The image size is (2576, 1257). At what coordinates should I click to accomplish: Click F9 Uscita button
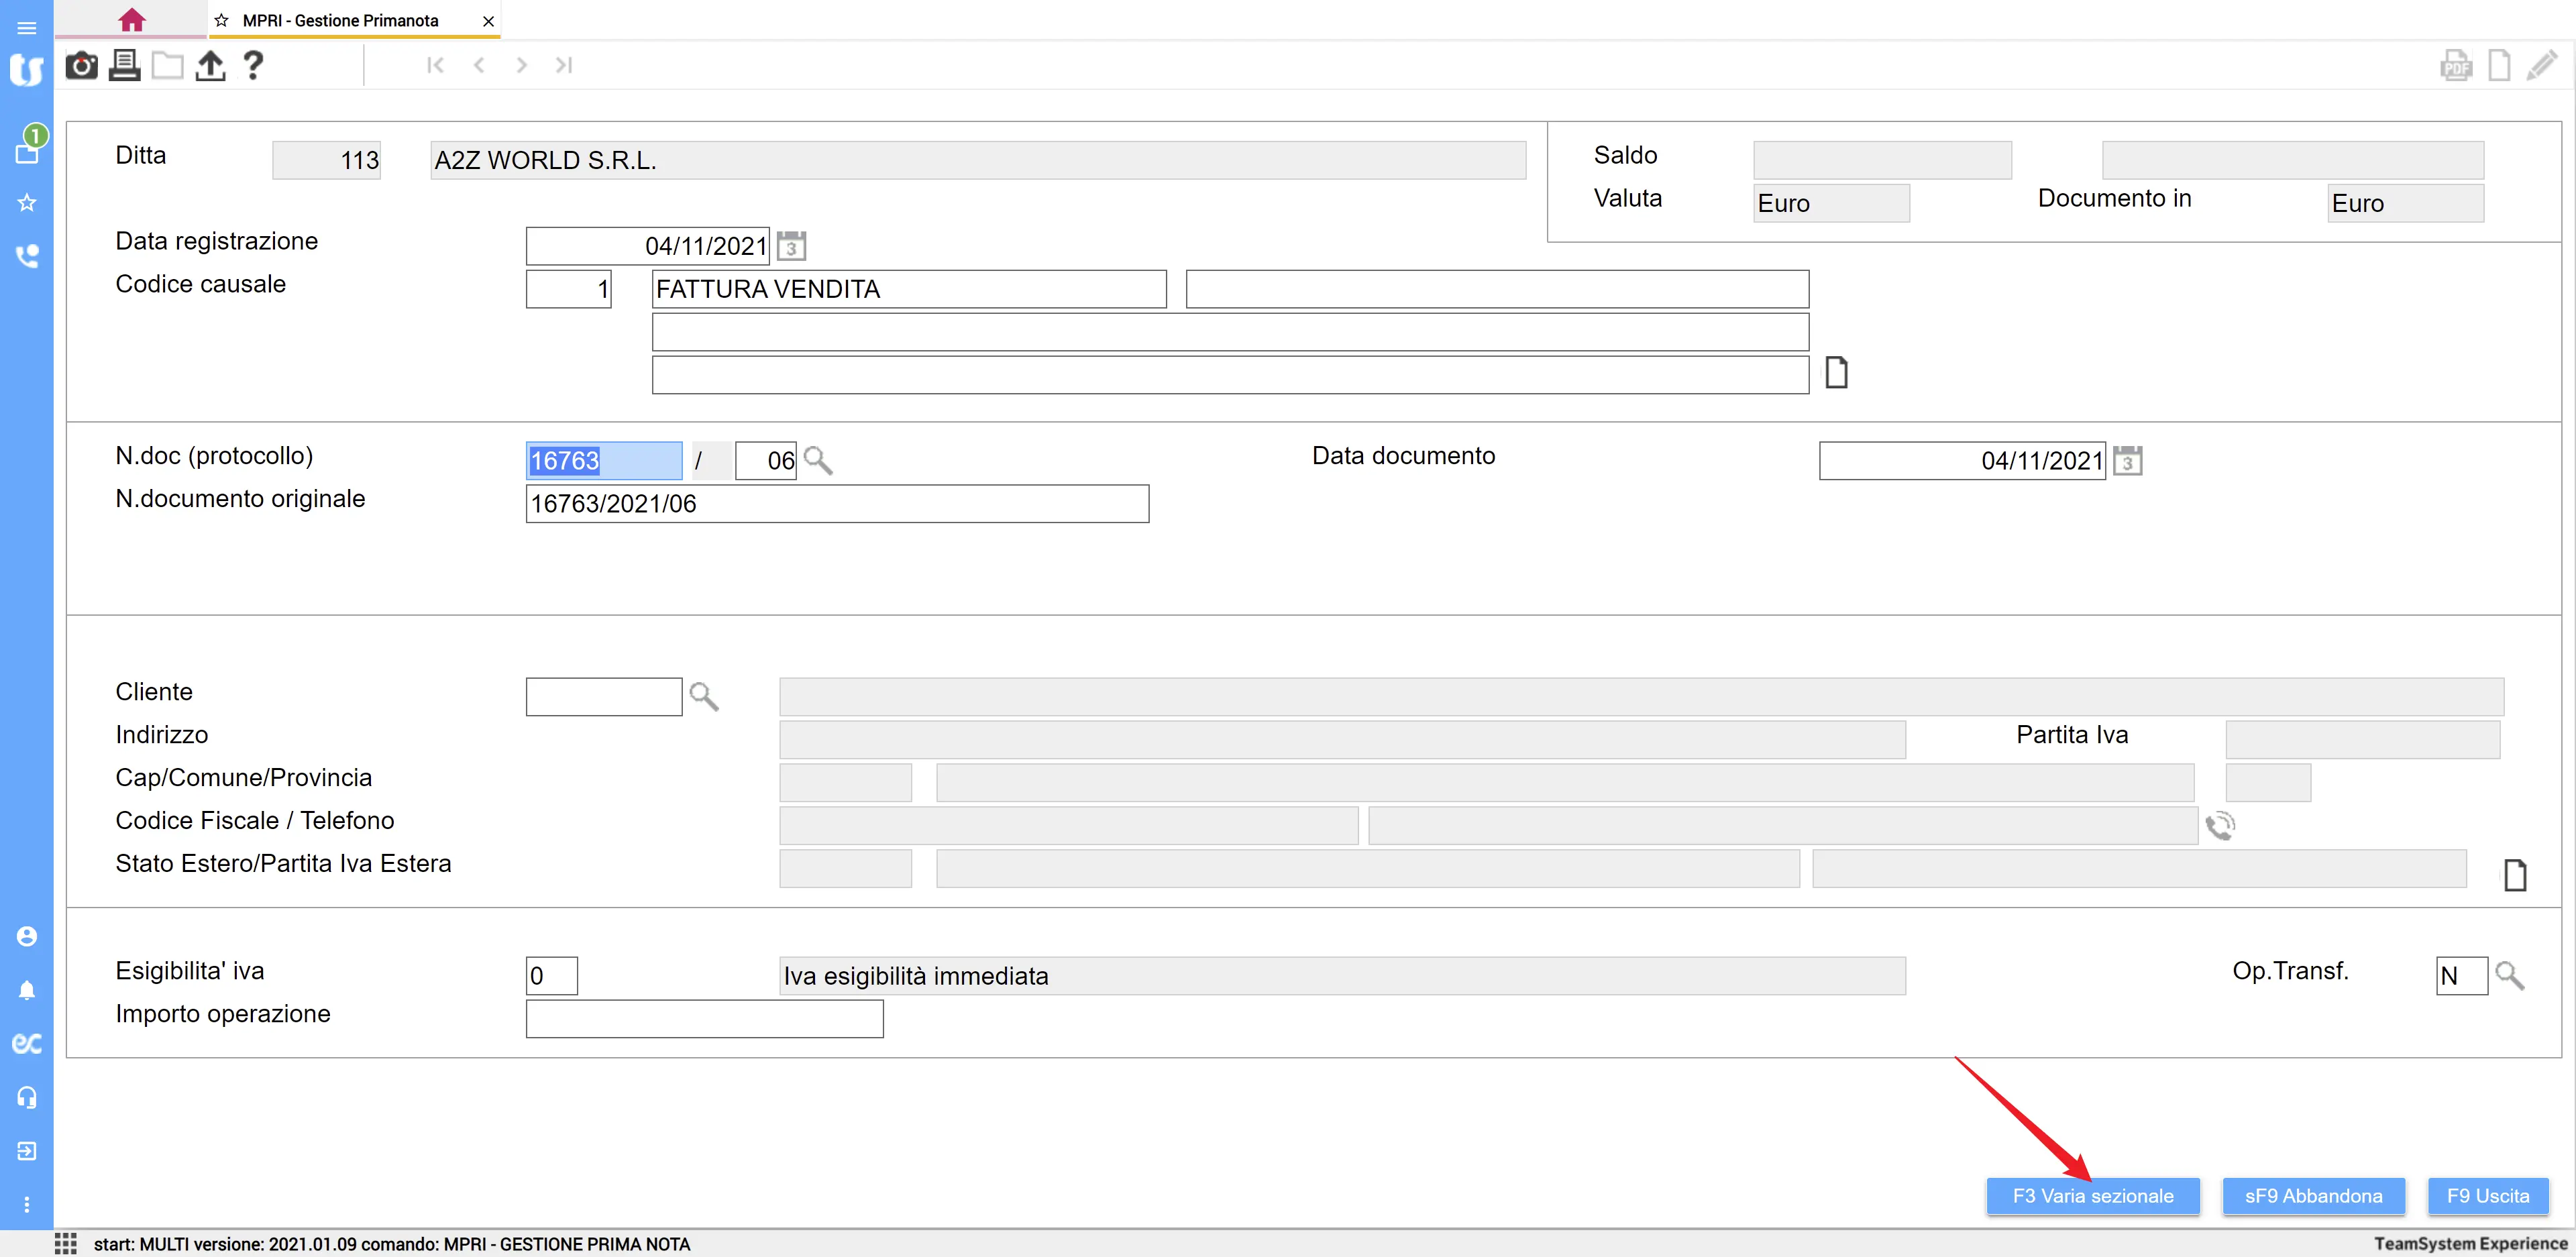(2487, 1196)
